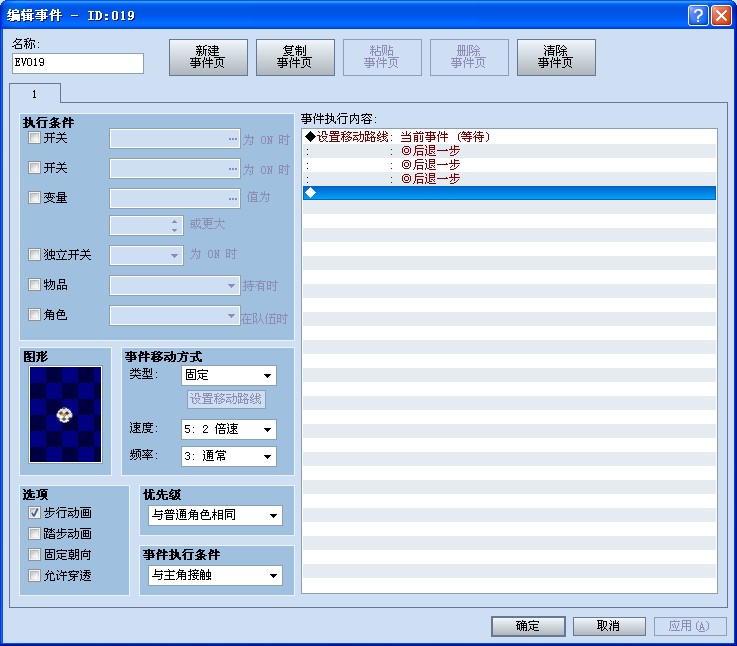Image resolution: width=737 pixels, height=646 pixels.
Task: Select the second 后退一步 line
Action: (510, 165)
